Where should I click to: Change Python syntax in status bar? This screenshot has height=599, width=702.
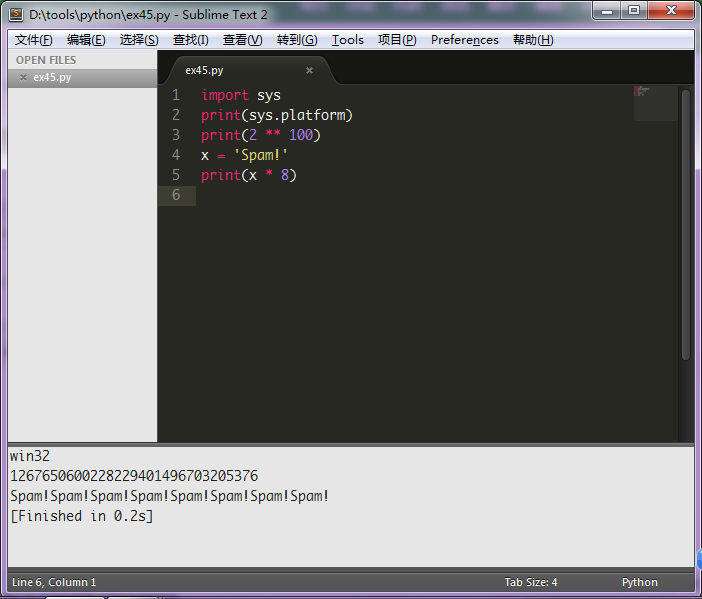click(639, 582)
